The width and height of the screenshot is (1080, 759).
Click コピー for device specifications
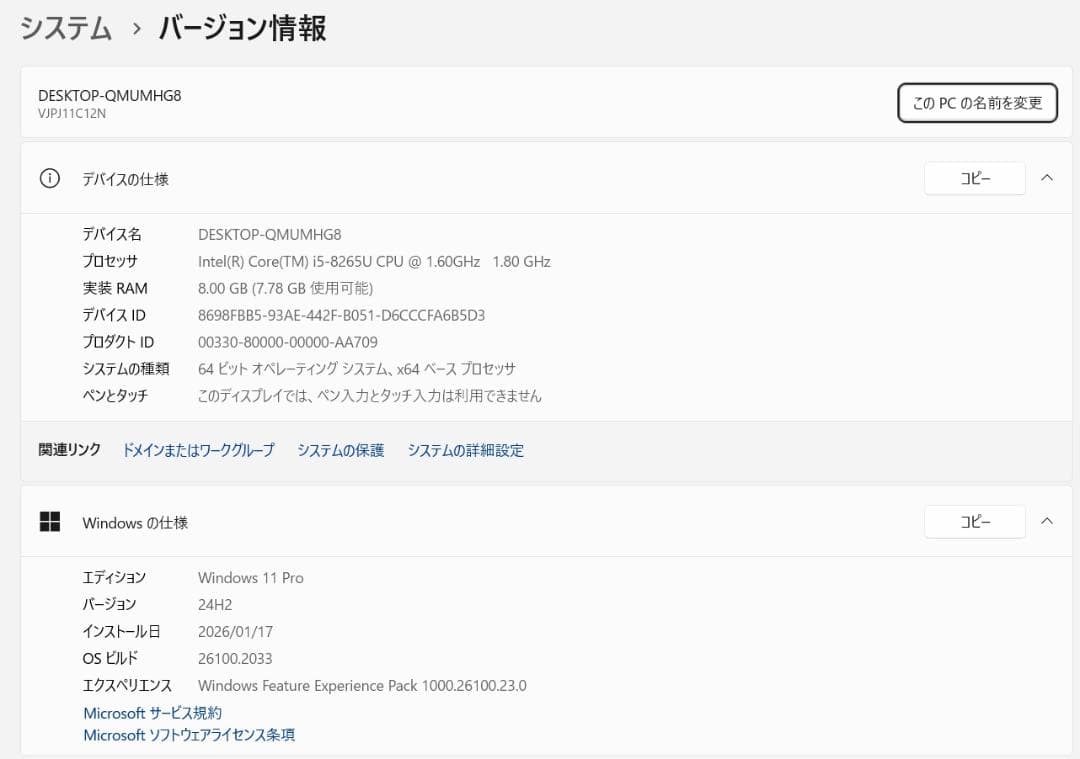point(974,178)
